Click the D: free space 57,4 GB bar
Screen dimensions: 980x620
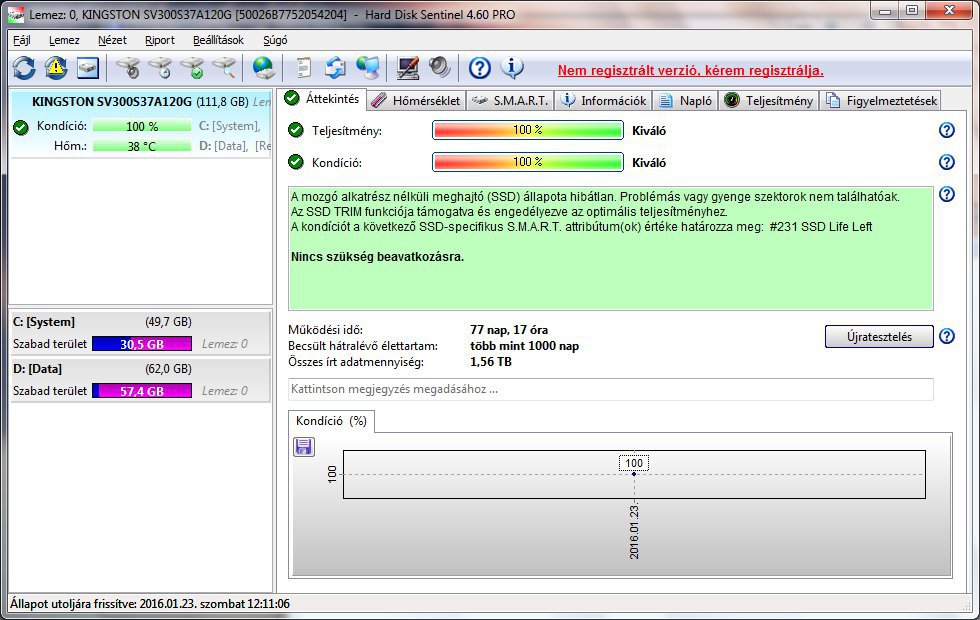[x=142, y=391]
